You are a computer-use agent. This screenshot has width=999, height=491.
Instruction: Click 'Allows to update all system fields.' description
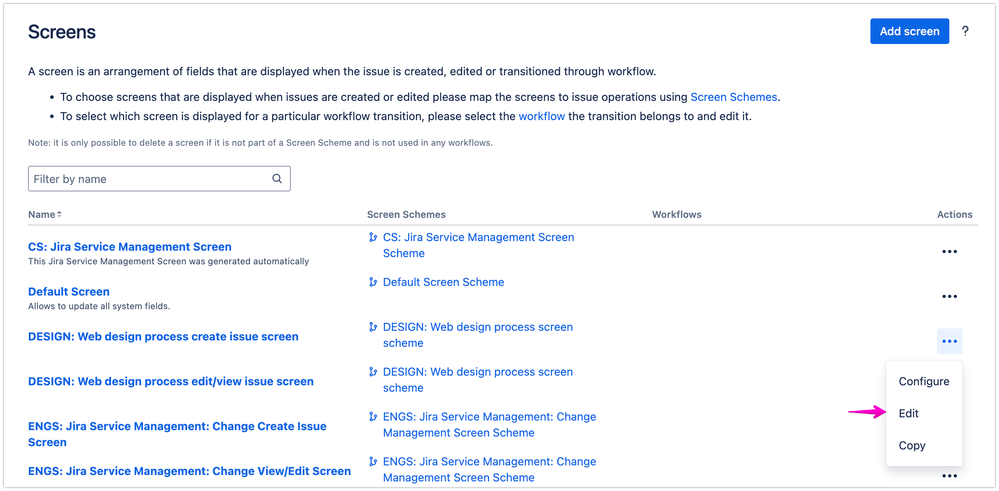pyautogui.click(x=99, y=306)
